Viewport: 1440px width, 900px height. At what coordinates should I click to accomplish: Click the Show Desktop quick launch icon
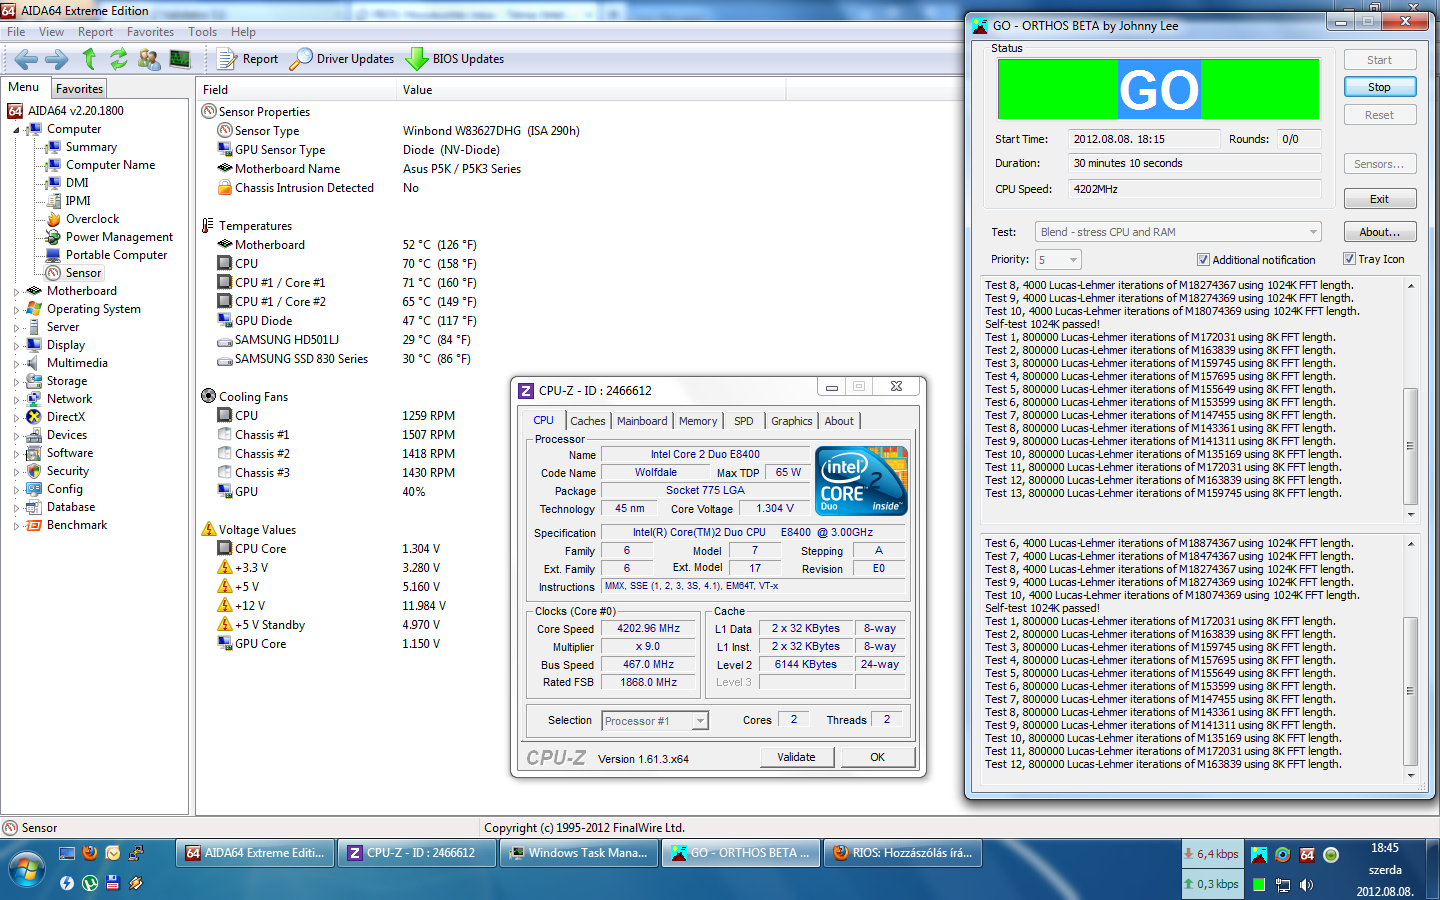[67, 853]
